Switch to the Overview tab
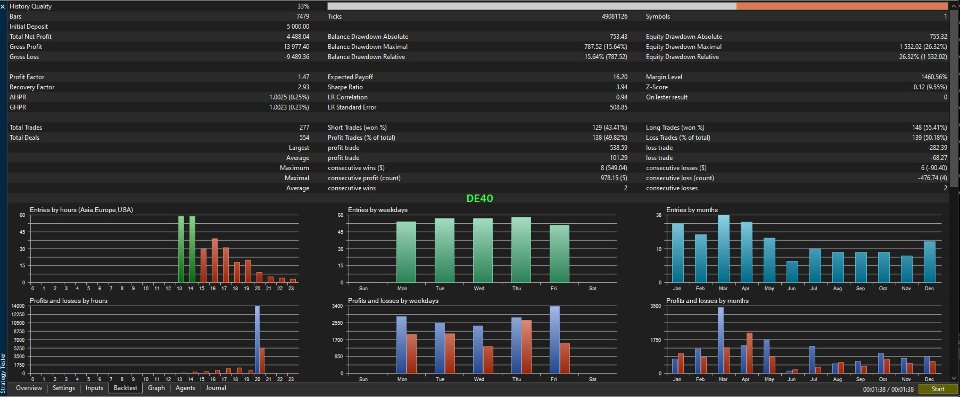Image resolution: width=960 pixels, height=397 pixels. (29, 388)
